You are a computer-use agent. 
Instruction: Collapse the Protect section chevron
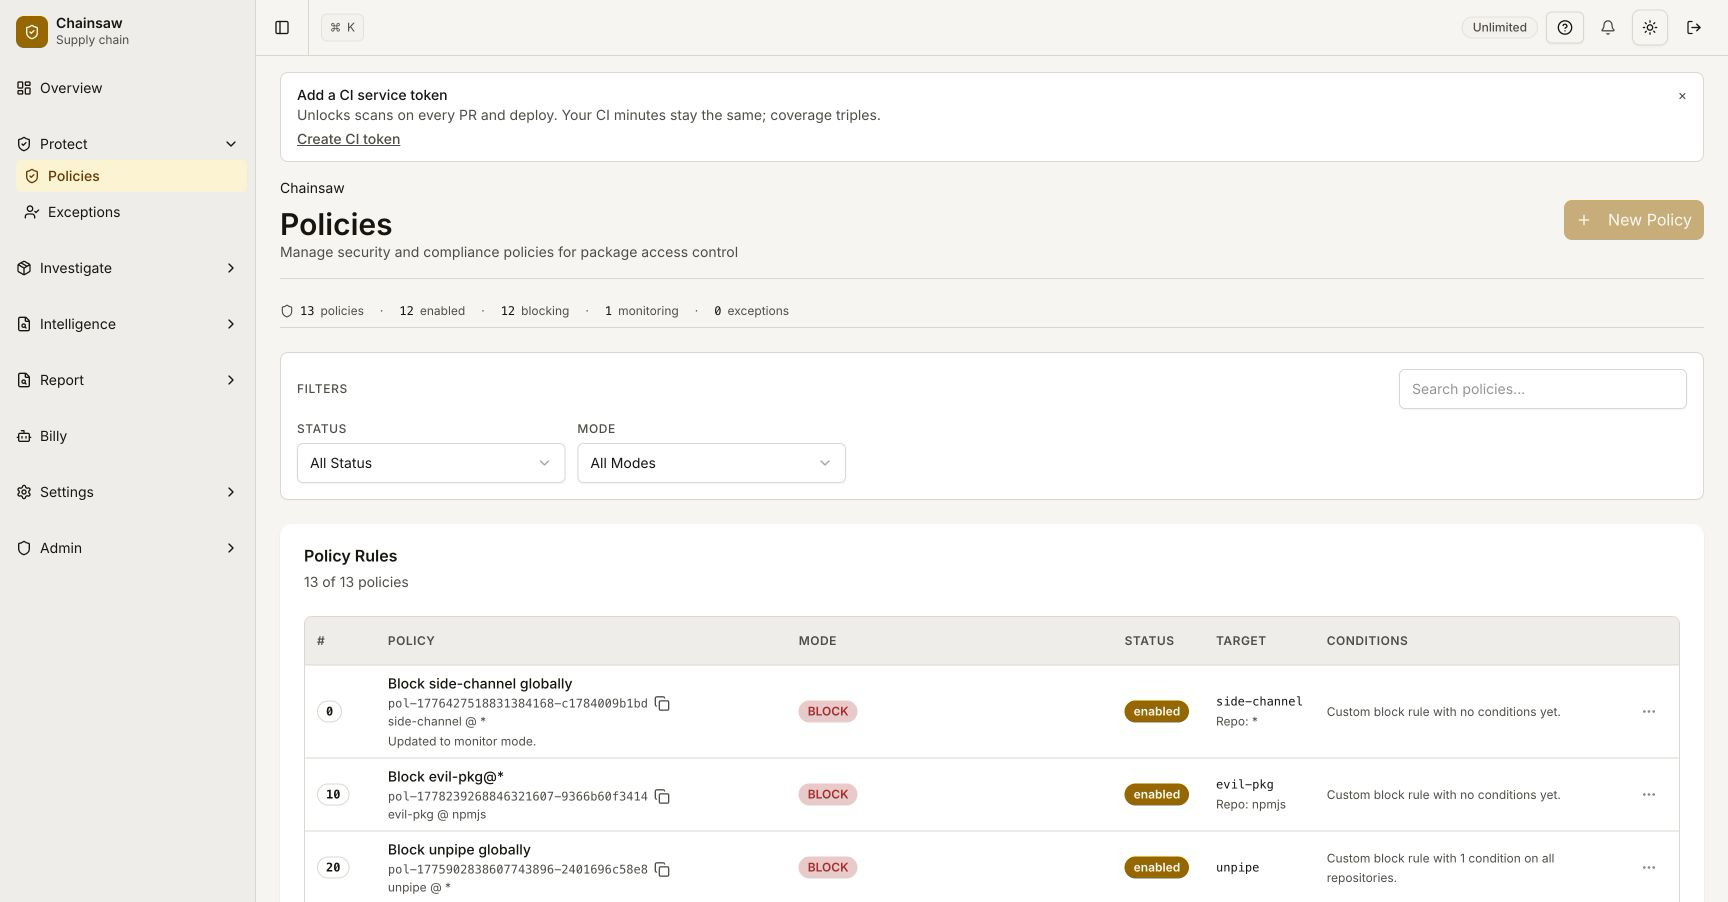pos(231,144)
